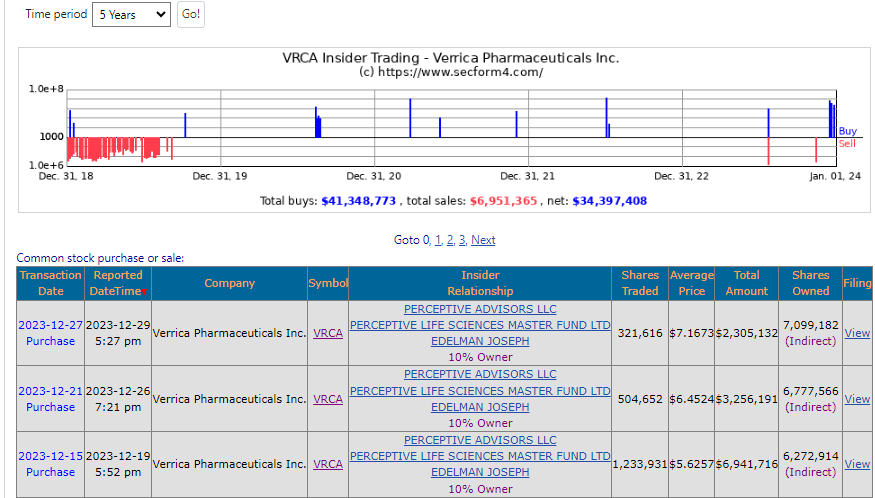
Task: Open VRCA symbol link in 2023-12-21 row
Action: [x=328, y=399]
